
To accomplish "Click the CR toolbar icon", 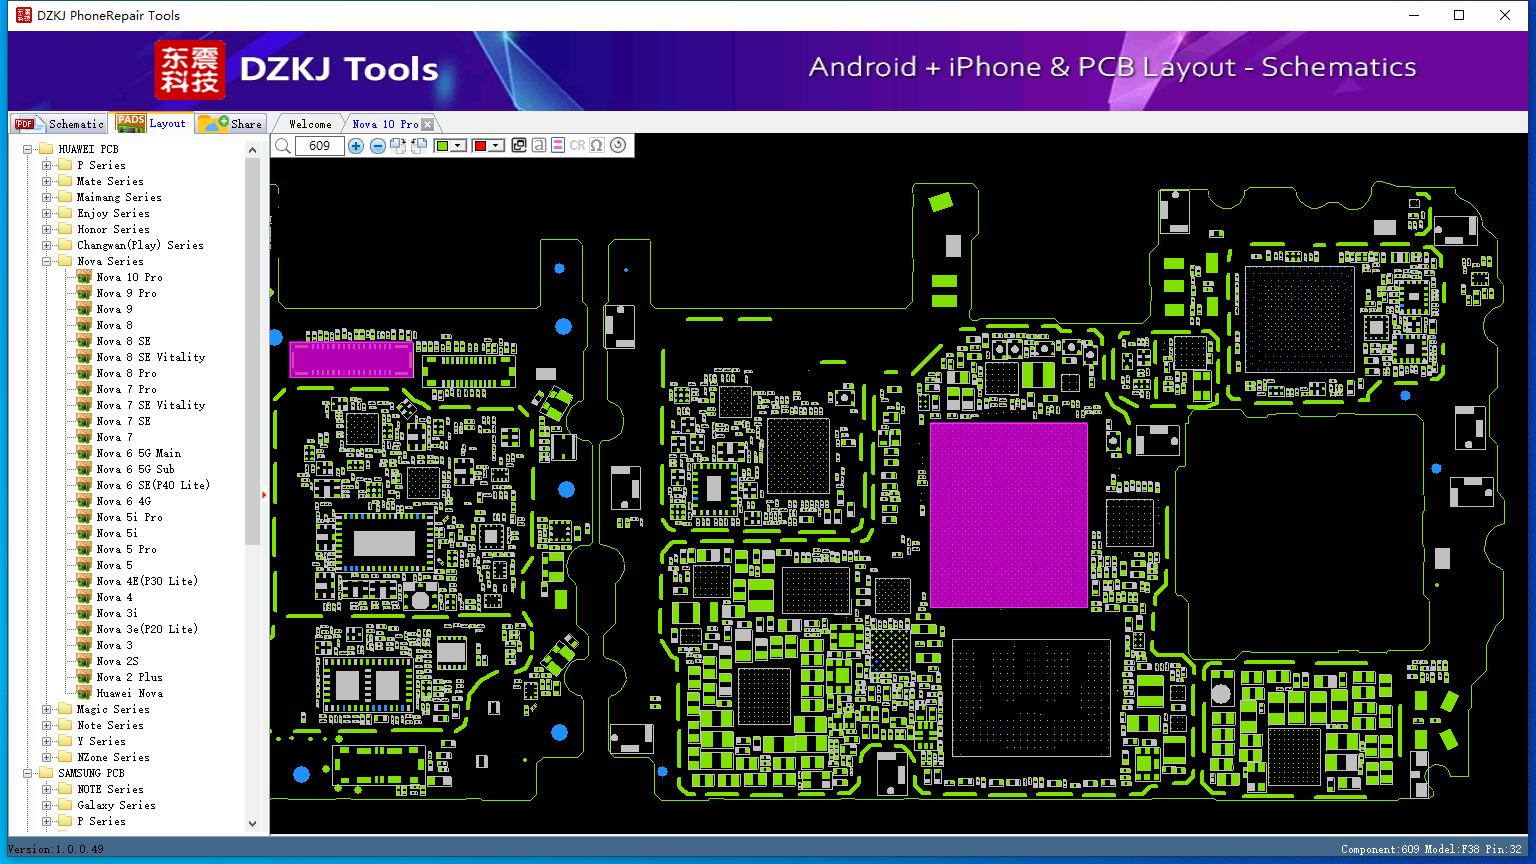I will pyautogui.click(x=577, y=145).
